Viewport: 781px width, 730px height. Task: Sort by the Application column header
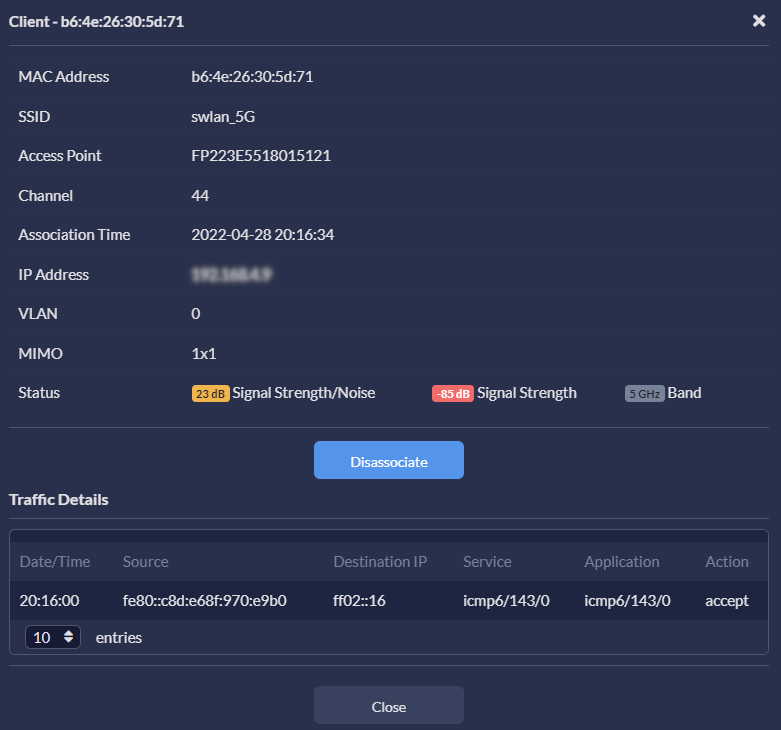click(x=622, y=562)
